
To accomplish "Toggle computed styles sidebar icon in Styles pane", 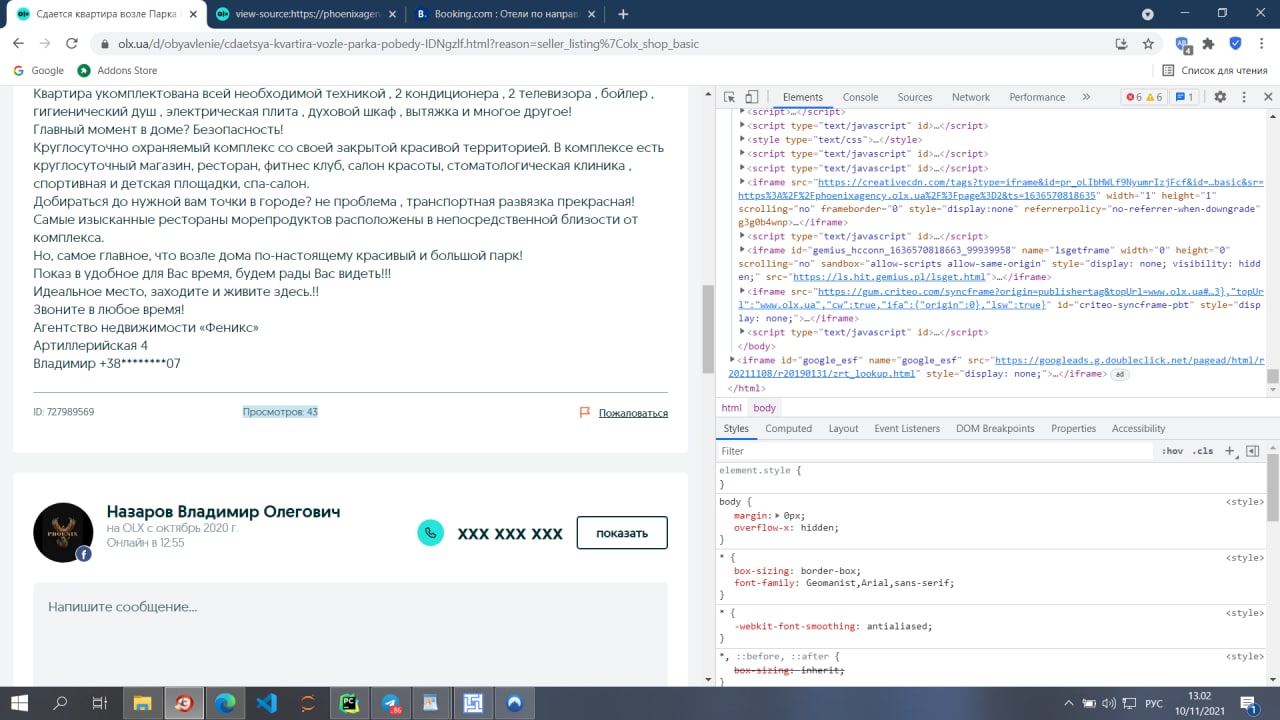I will pos(1252,451).
